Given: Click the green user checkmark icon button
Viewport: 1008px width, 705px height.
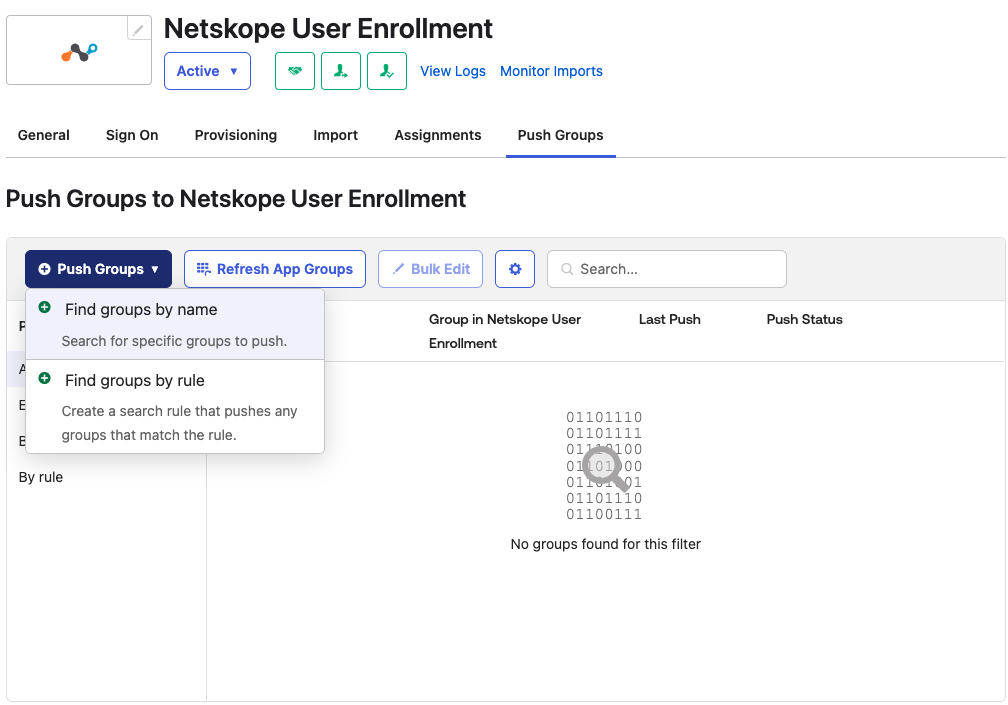Looking at the screenshot, I should pos(386,71).
